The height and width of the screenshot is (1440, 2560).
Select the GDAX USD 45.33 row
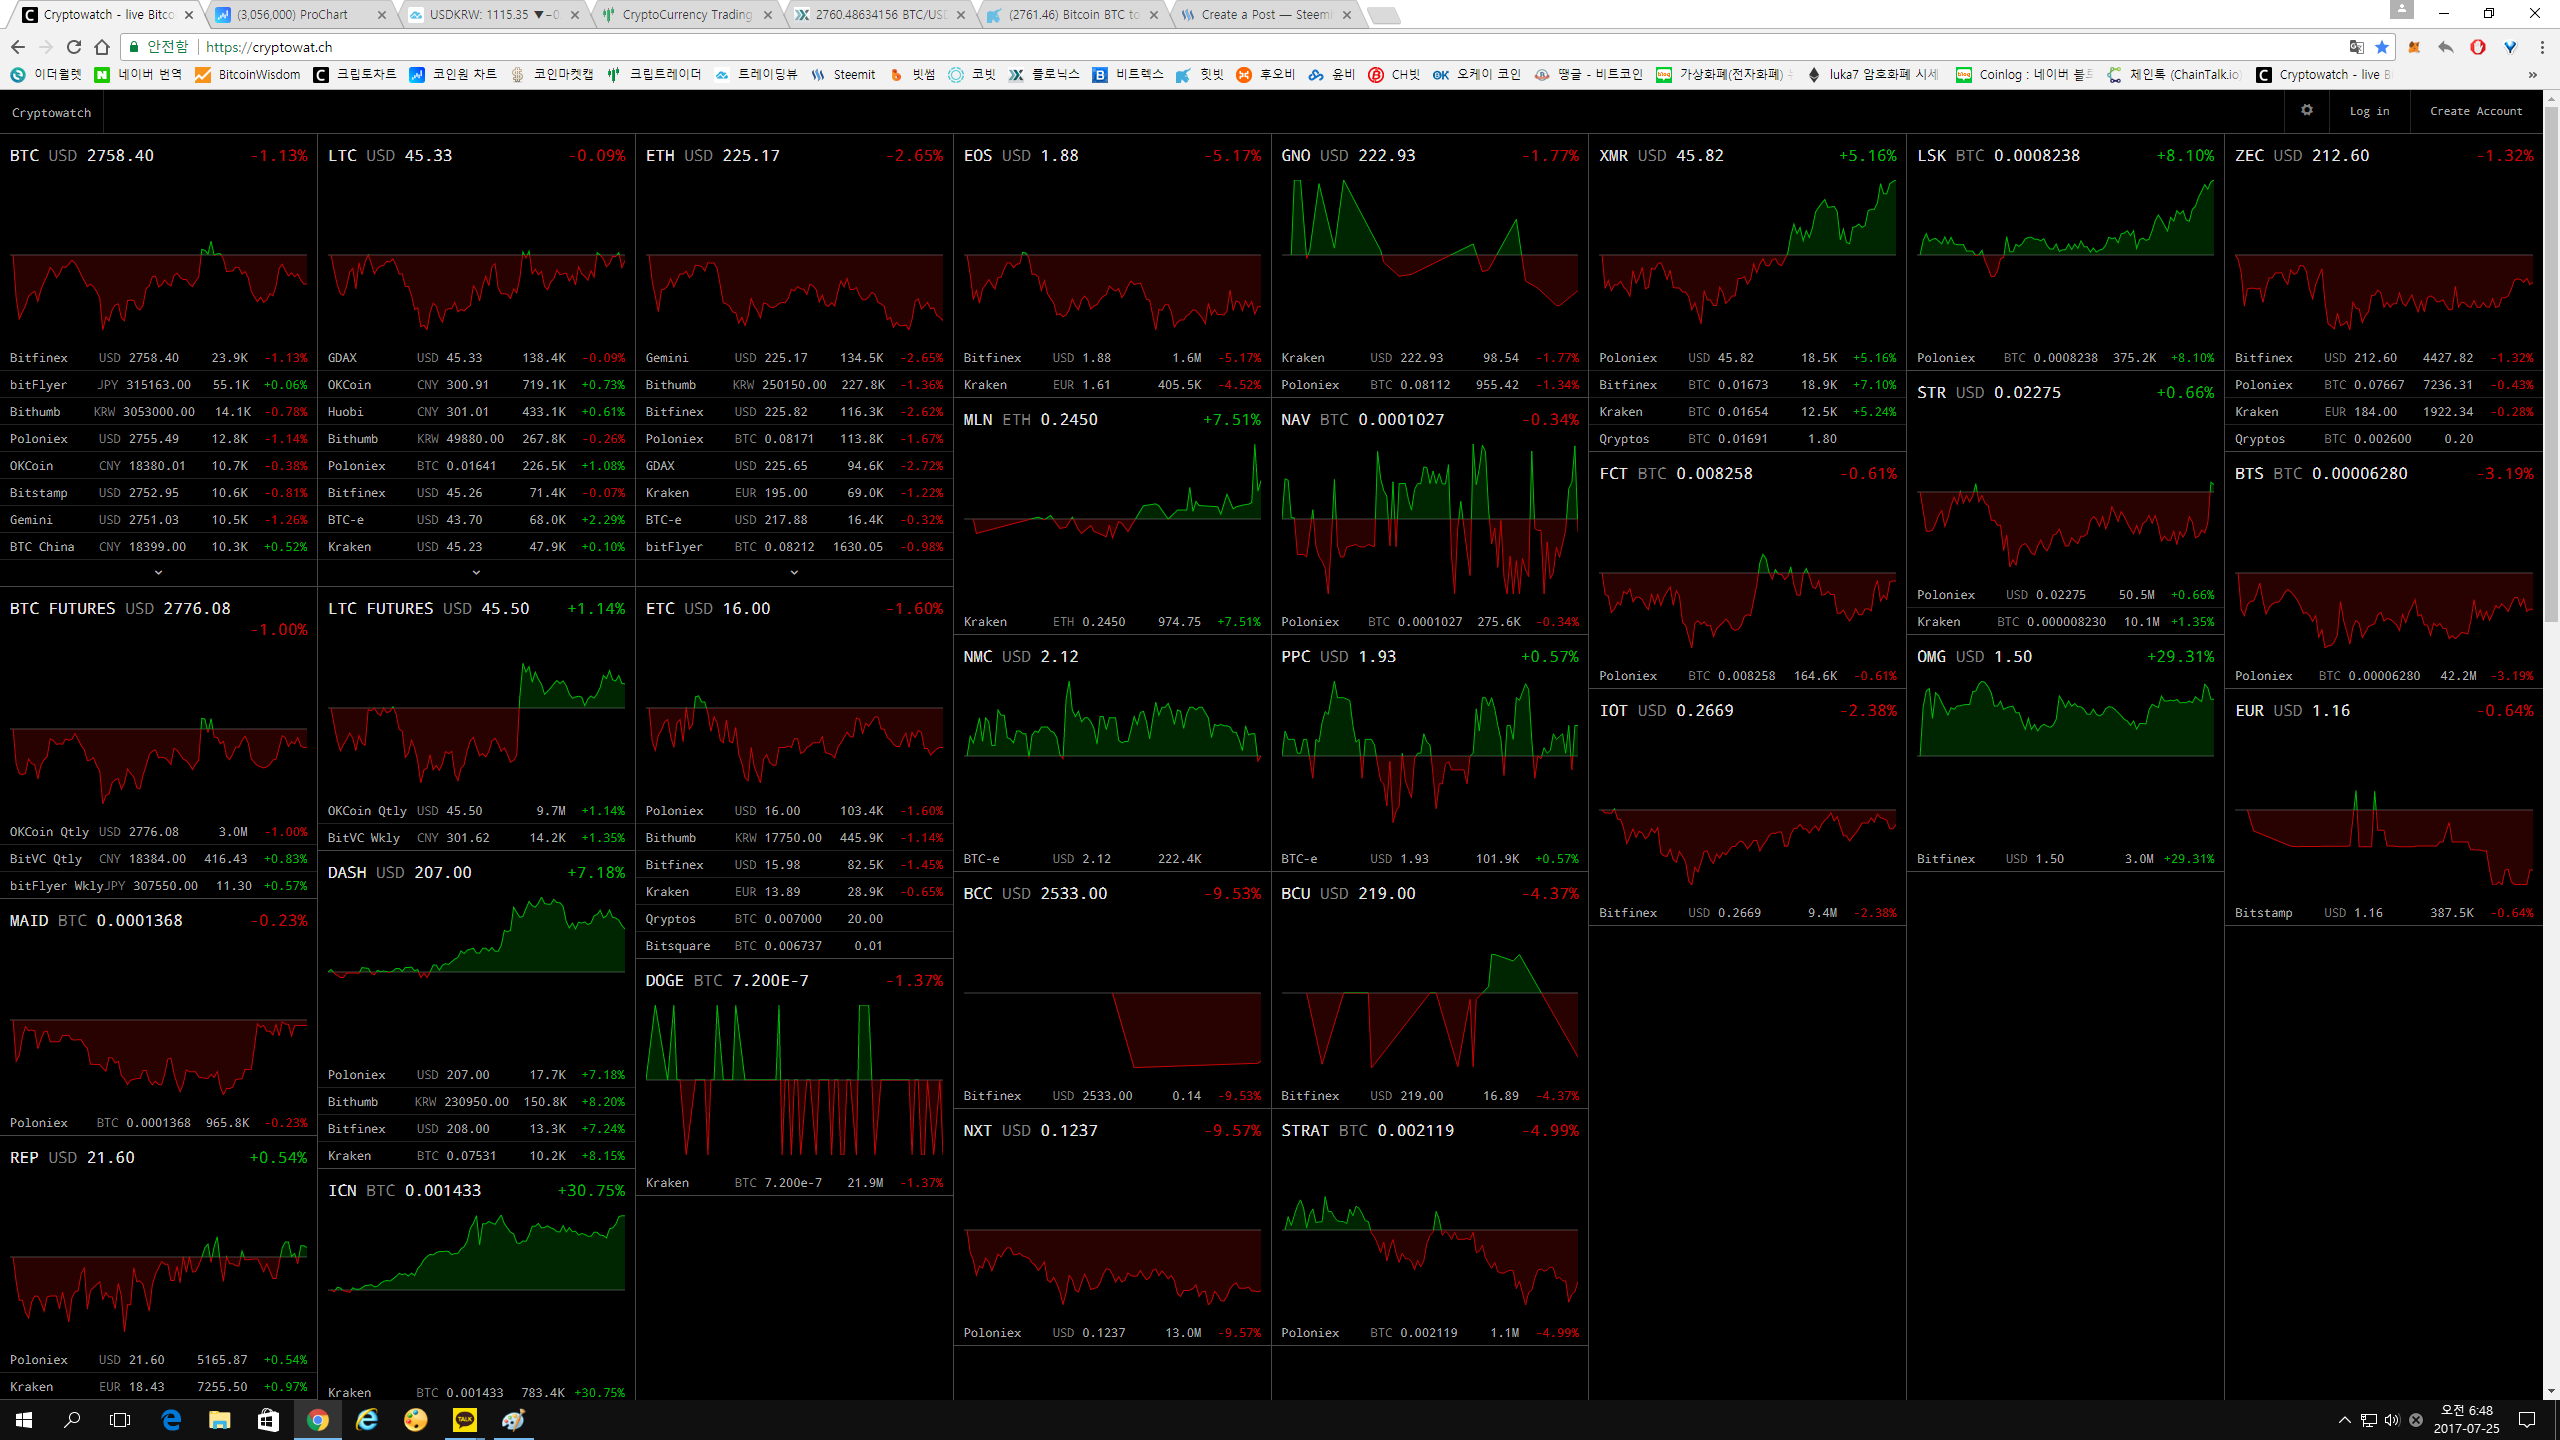click(476, 358)
